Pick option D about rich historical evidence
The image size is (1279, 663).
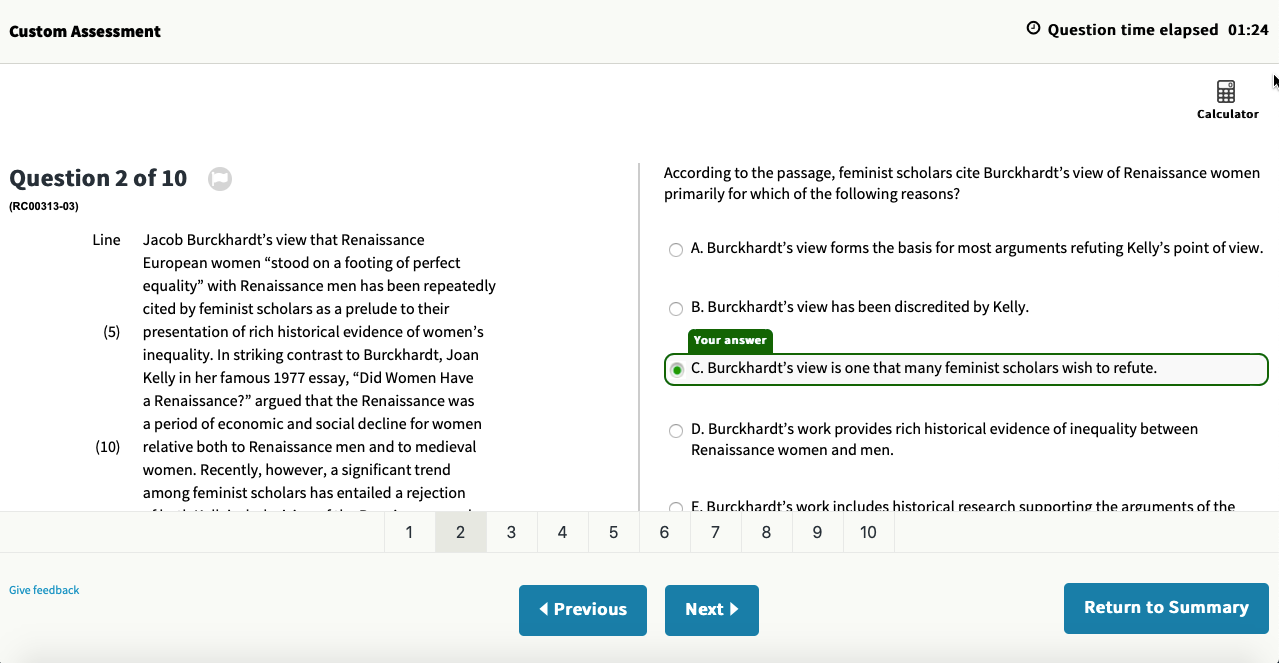click(x=677, y=431)
